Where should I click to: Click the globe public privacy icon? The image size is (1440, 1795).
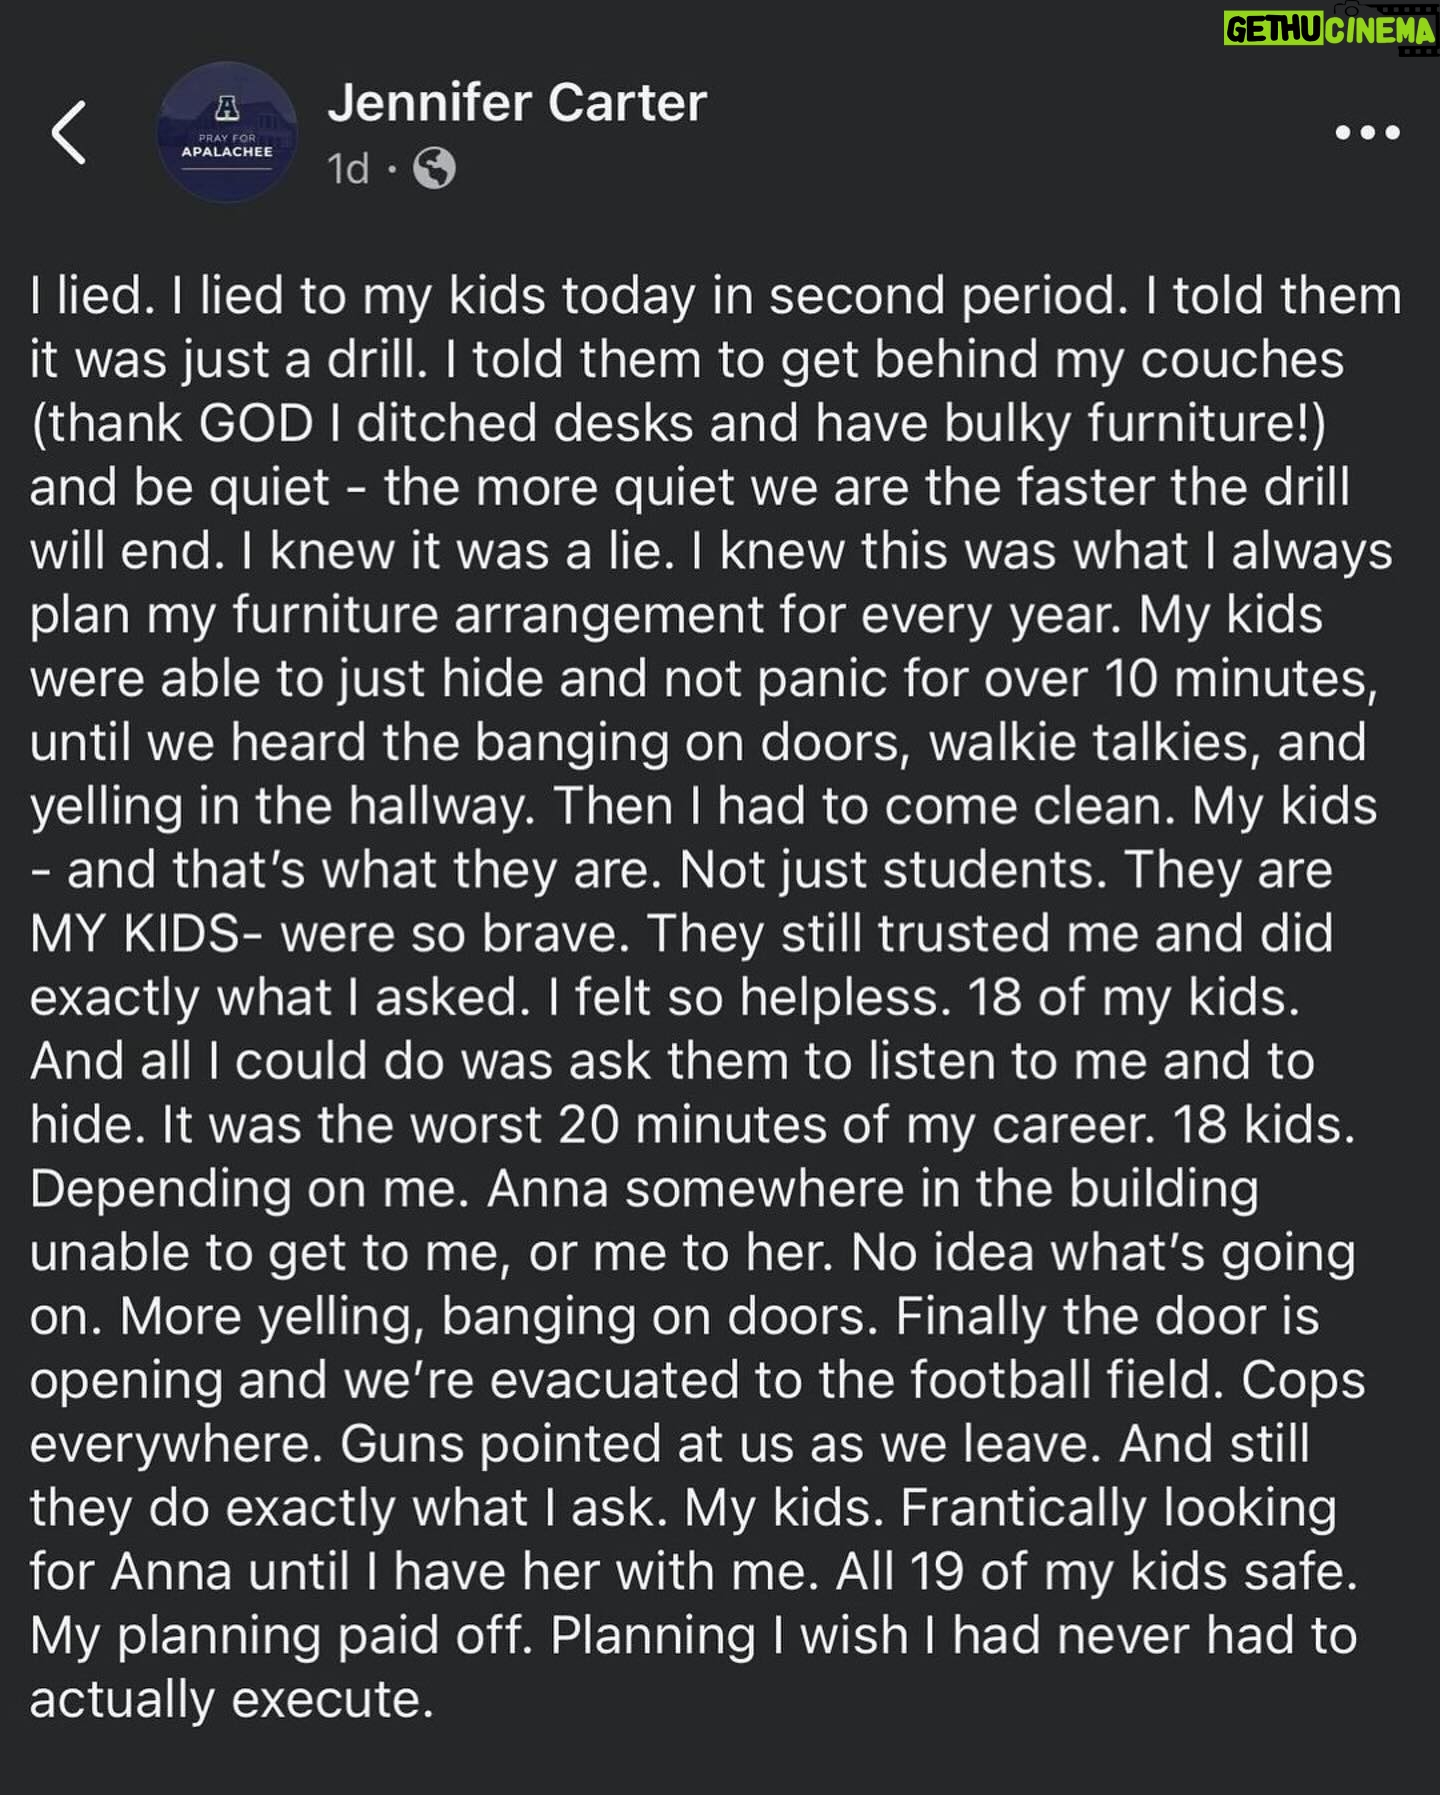click(x=435, y=168)
